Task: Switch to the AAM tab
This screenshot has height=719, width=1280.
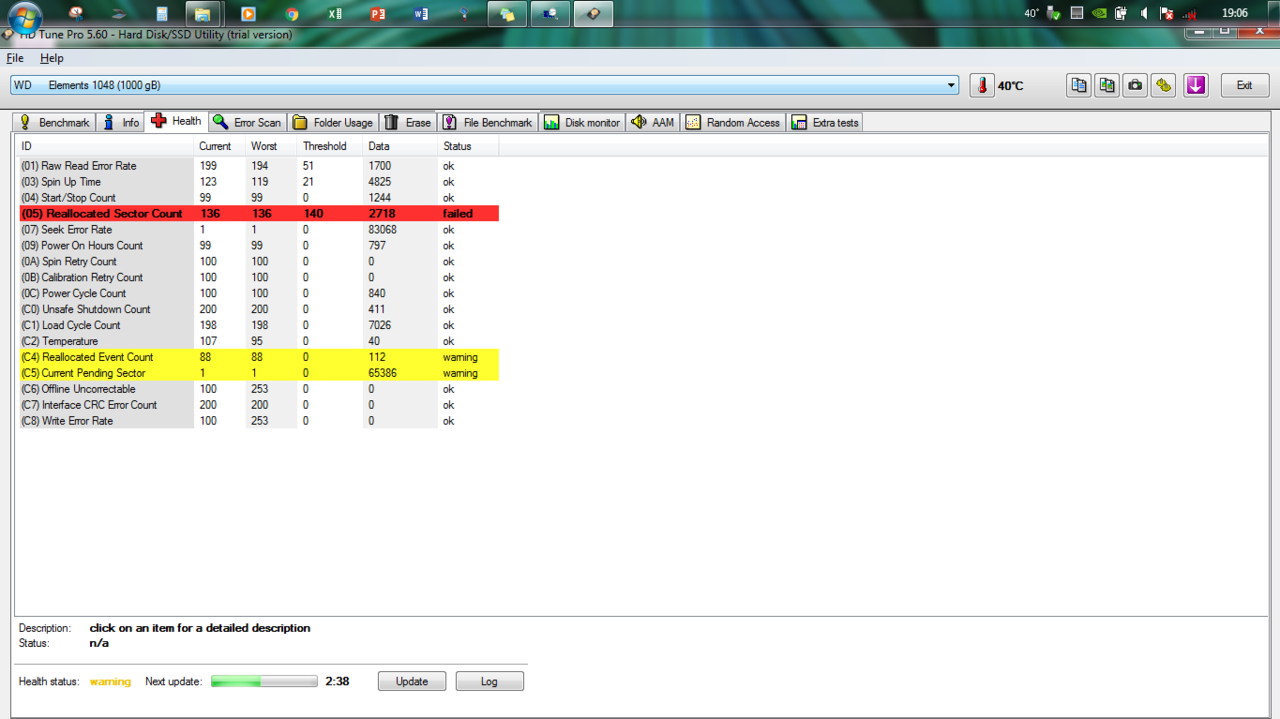Action: (653, 122)
